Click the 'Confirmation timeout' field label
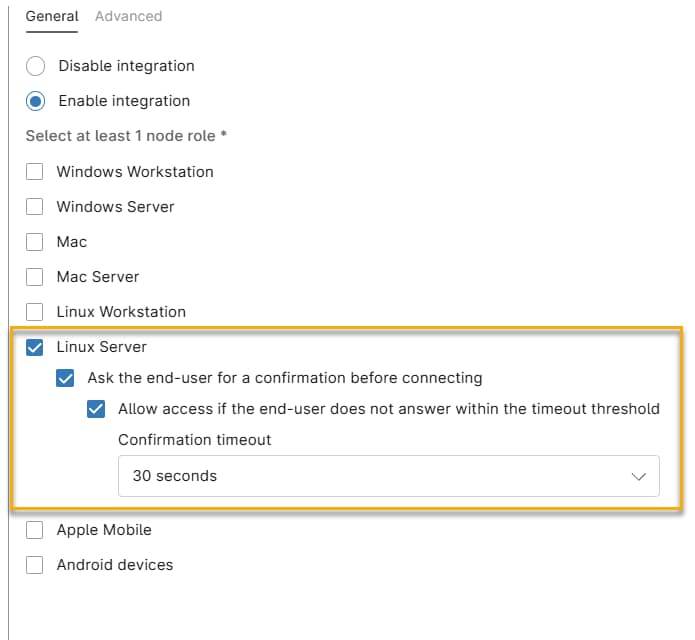The width and height of the screenshot is (695, 640). (x=194, y=440)
